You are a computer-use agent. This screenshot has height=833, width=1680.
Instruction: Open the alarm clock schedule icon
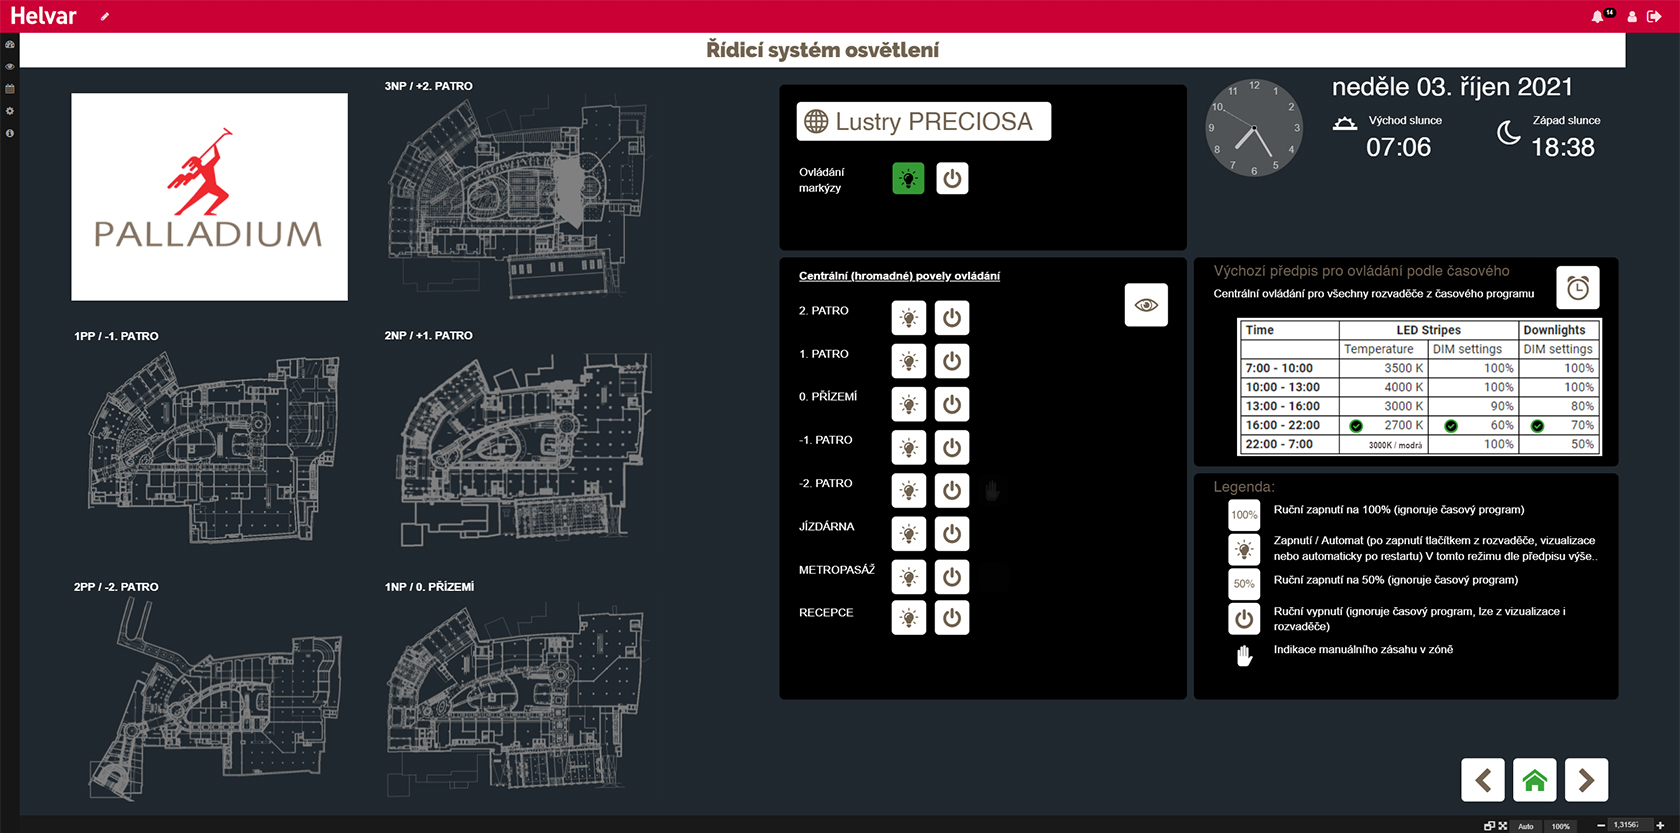tap(1577, 288)
